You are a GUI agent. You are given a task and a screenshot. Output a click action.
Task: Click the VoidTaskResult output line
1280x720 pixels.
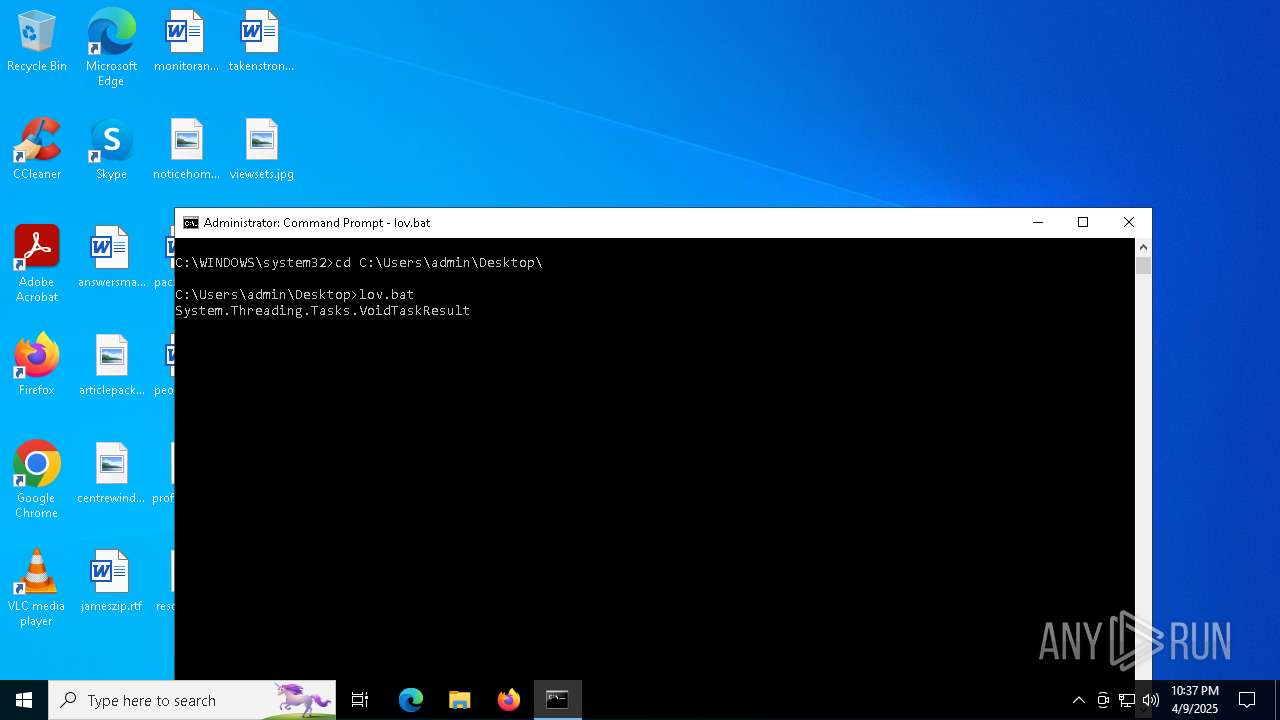pyautogui.click(x=322, y=311)
